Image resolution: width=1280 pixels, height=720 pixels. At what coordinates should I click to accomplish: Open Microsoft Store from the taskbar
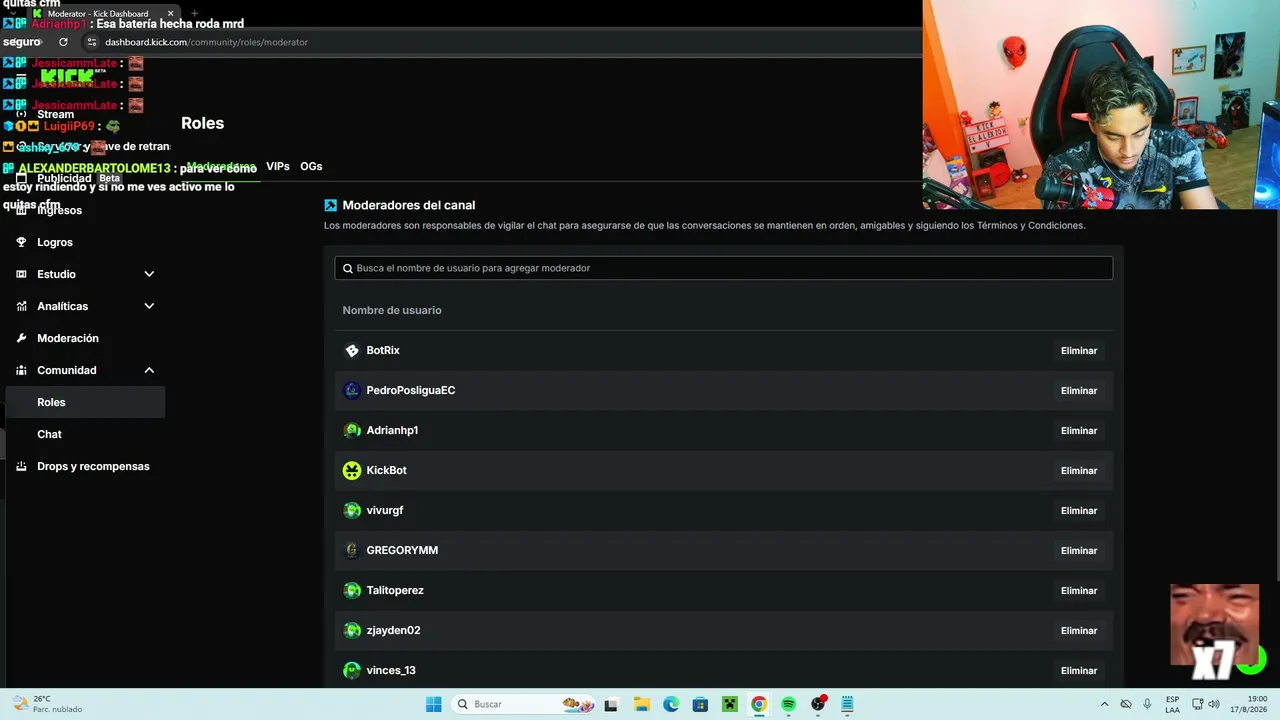point(700,704)
